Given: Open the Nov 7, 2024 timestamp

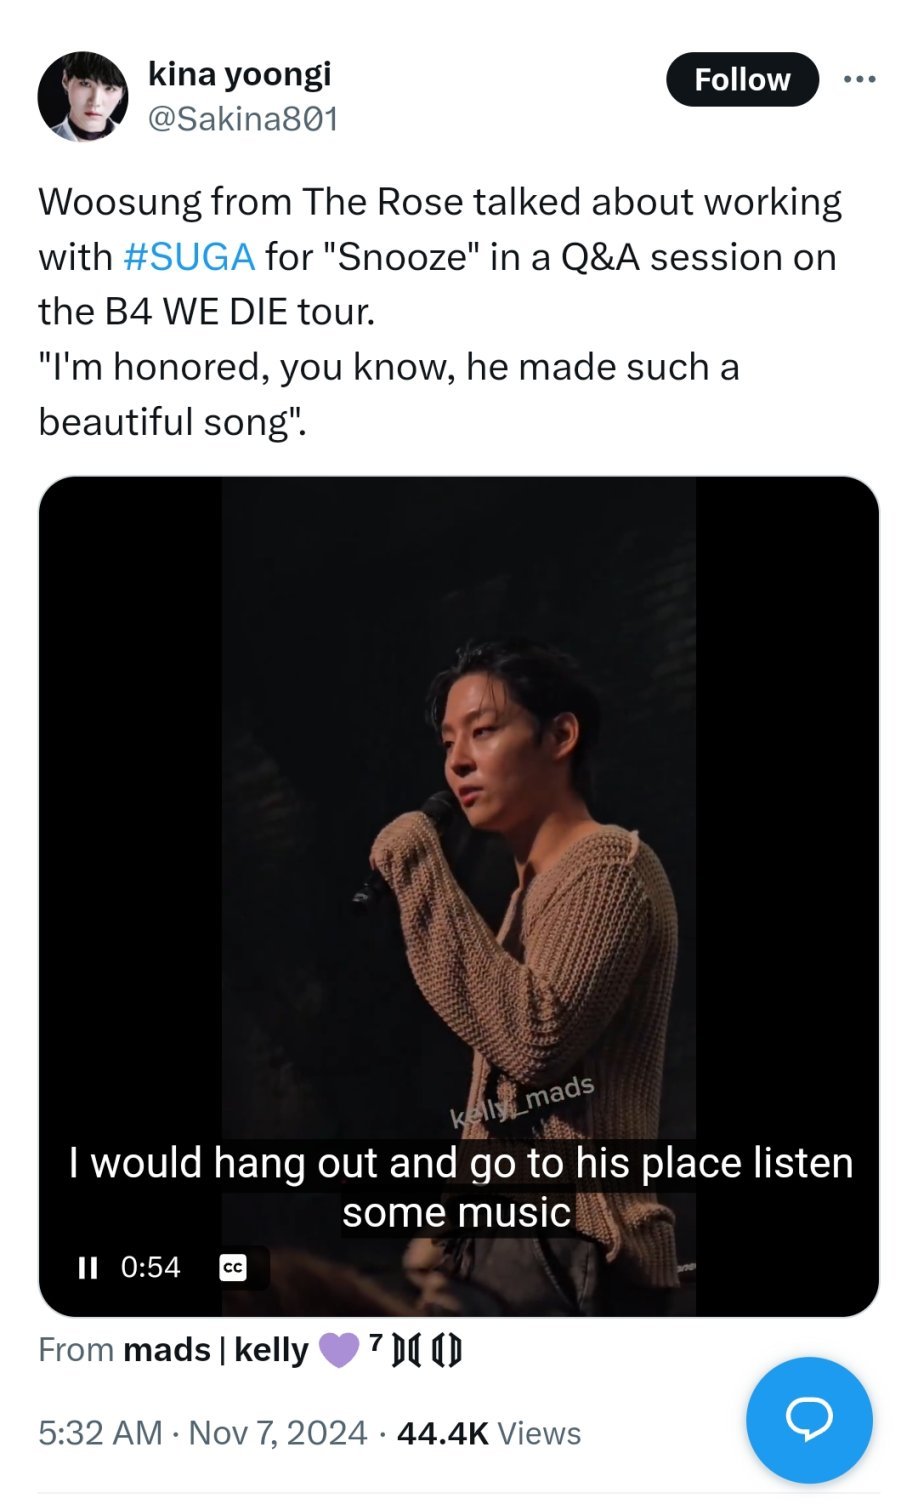Looking at the screenshot, I should (x=277, y=1433).
